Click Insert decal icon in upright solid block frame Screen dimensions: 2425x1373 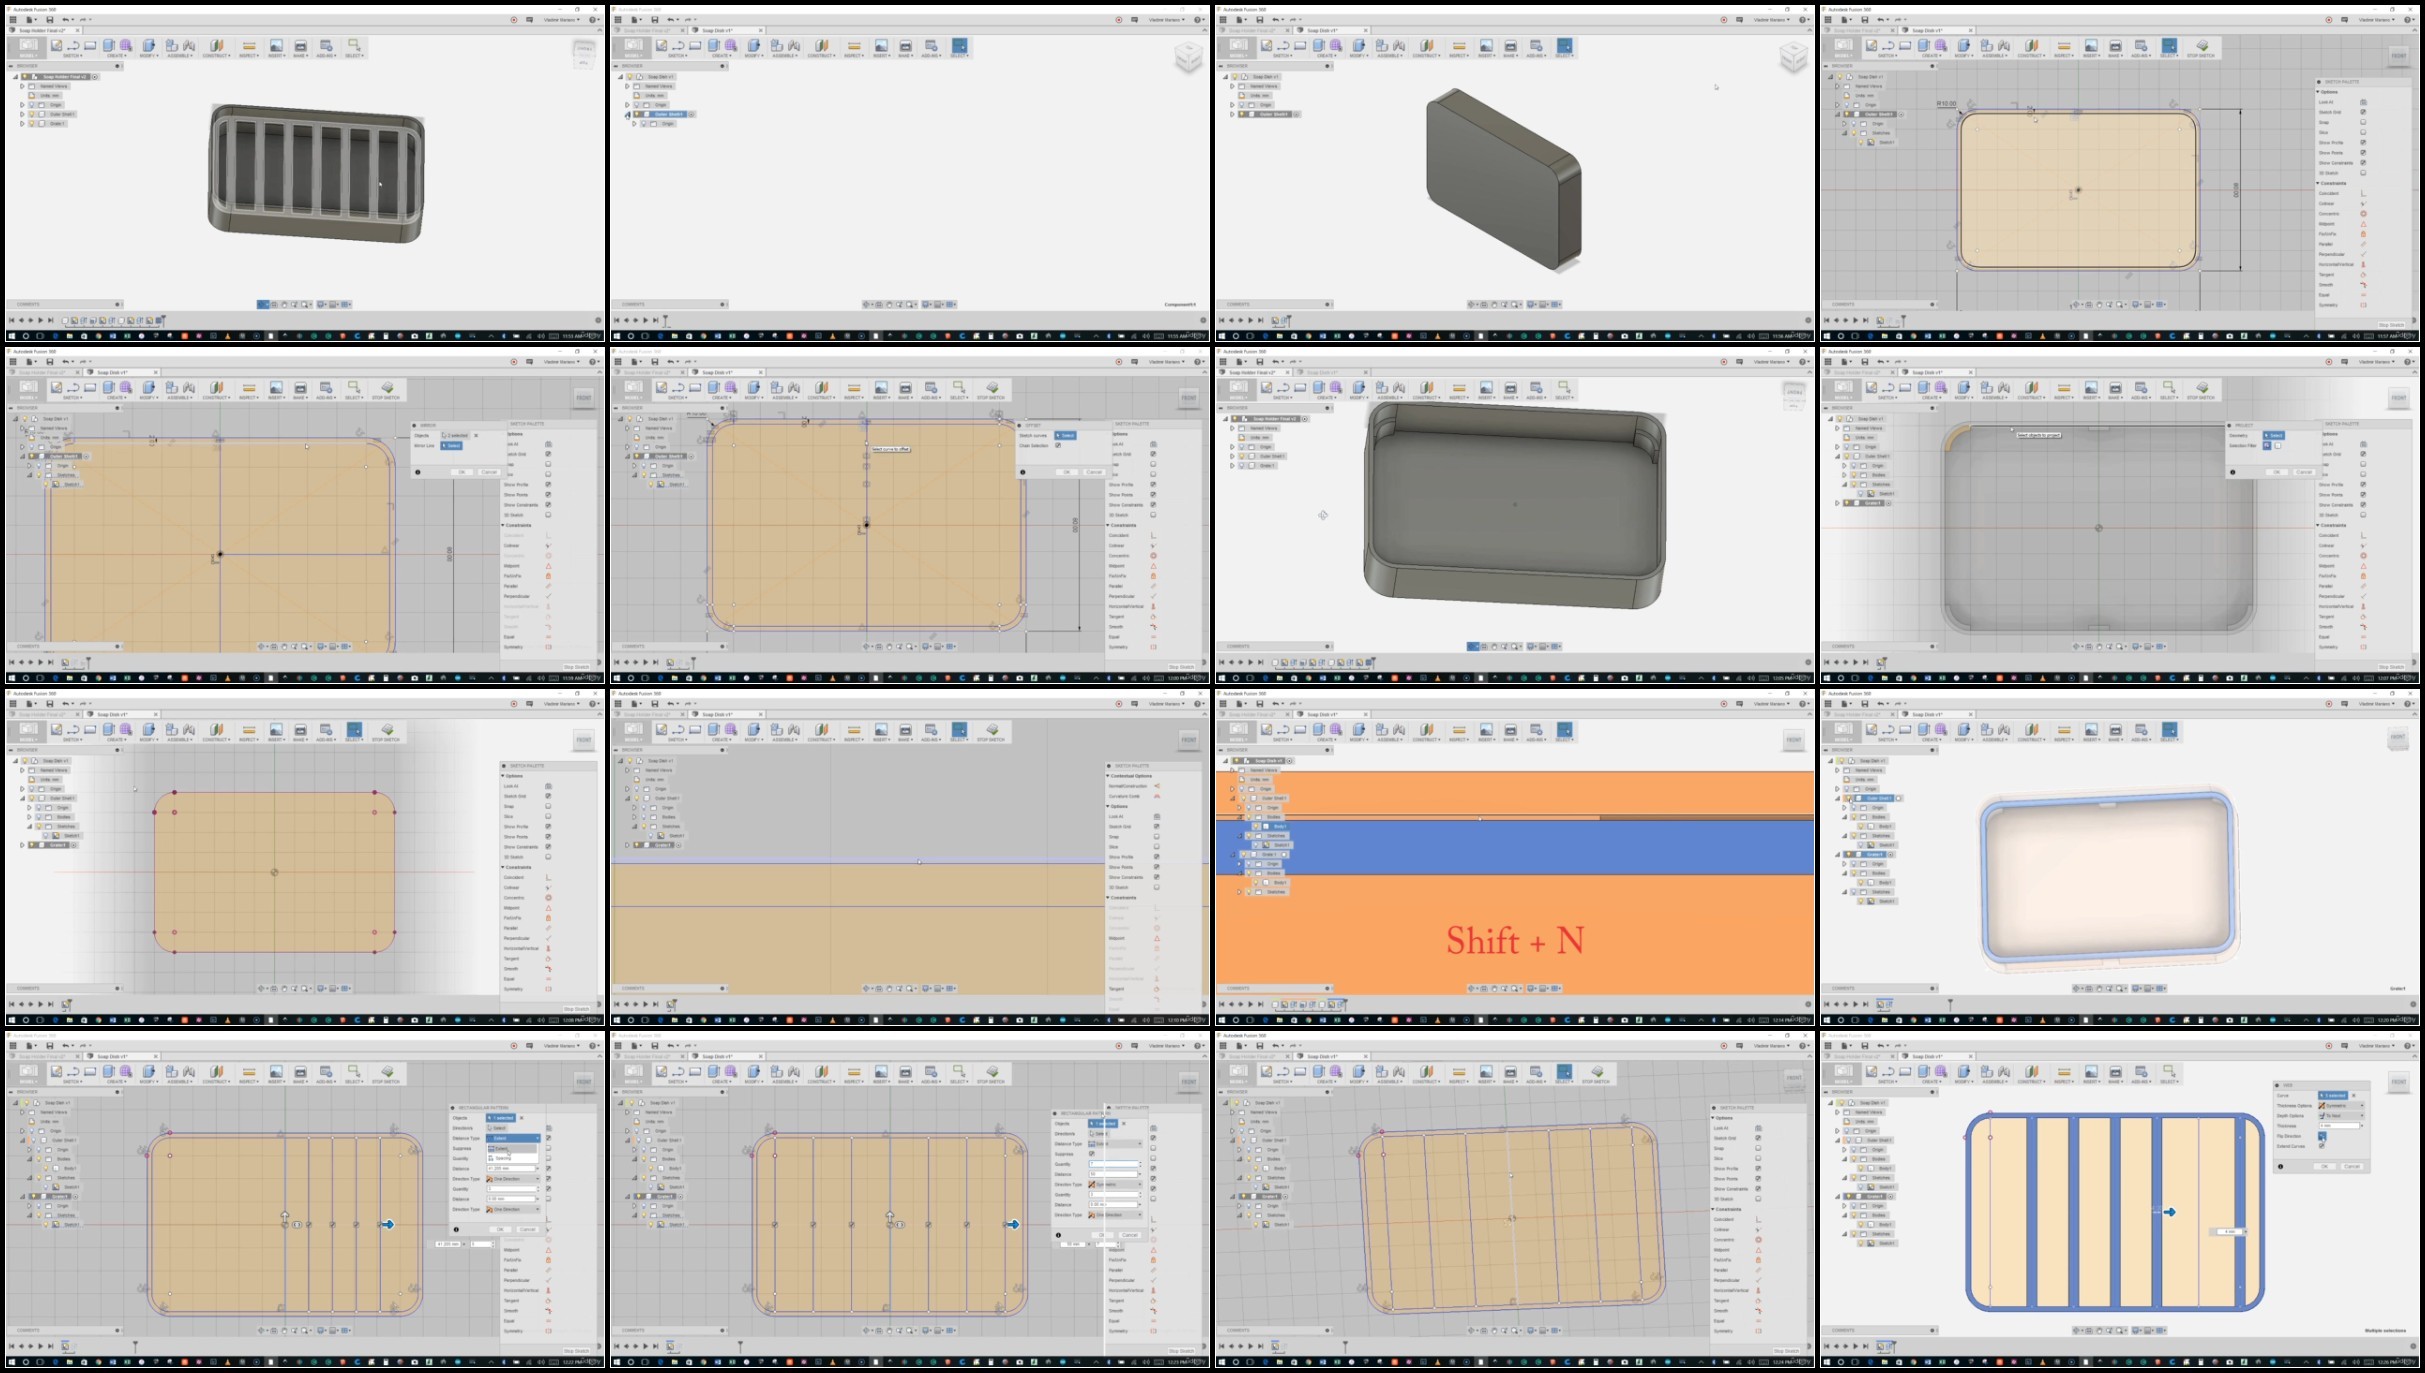(1486, 46)
